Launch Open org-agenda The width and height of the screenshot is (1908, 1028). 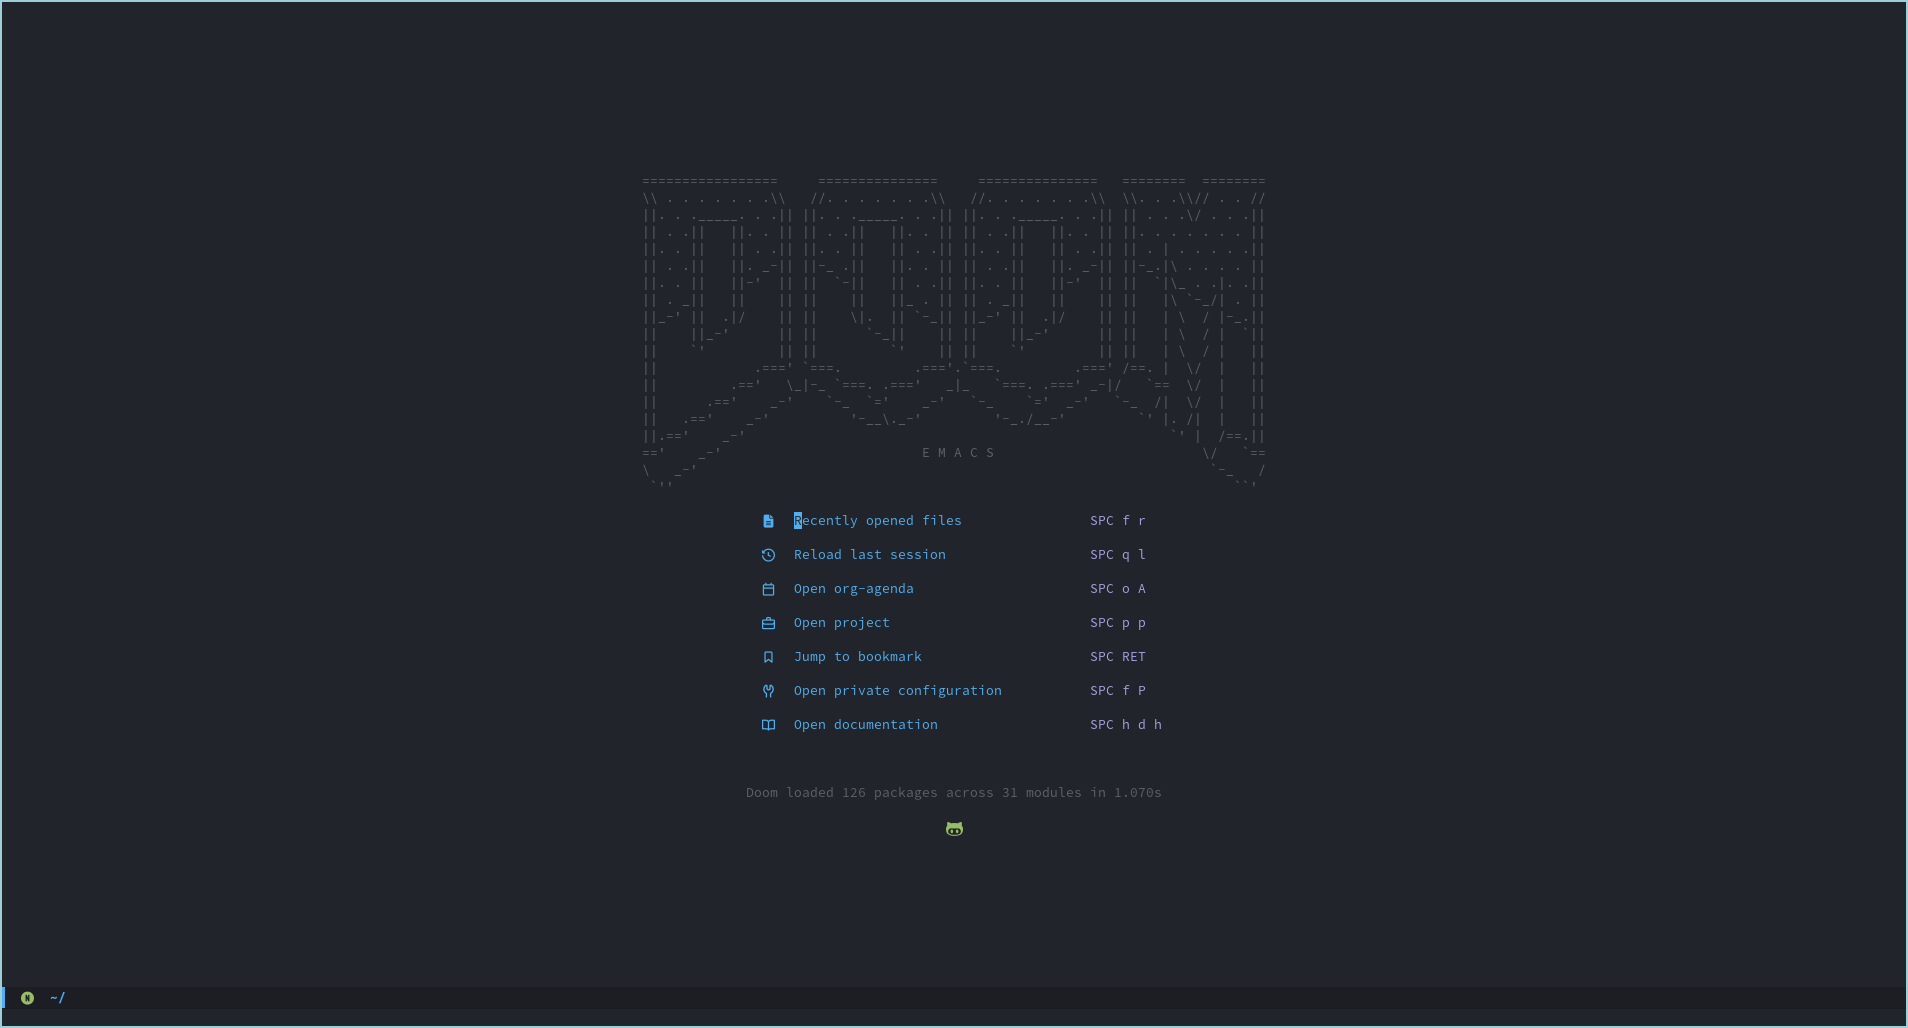[x=853, y=589]
